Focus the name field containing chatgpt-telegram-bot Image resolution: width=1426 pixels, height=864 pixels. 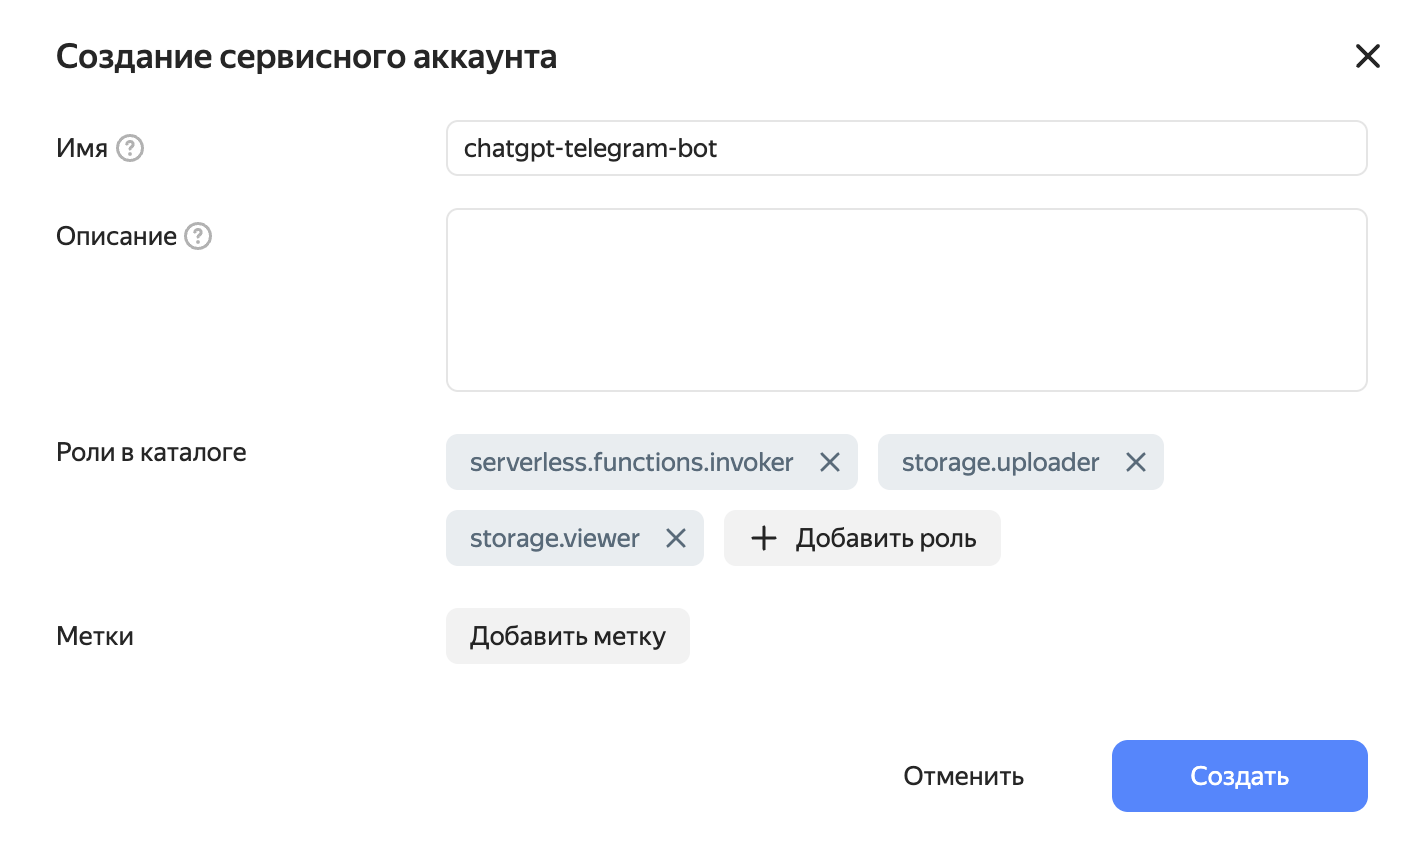(x=905, y=148)
